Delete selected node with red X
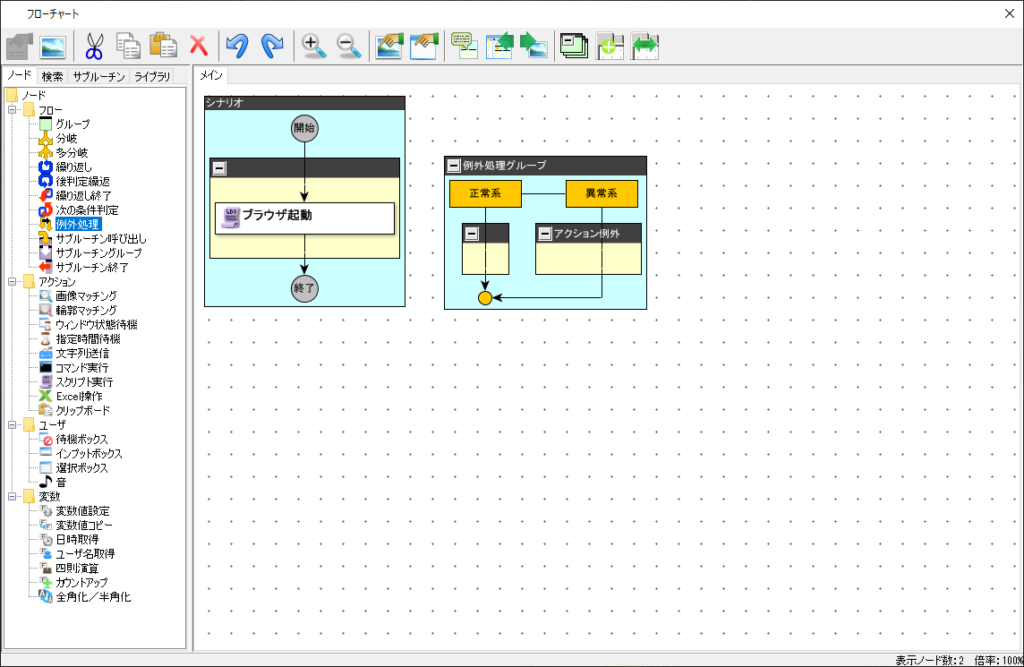The width and height of the screenshot is (1024, 667). (x=199, y=46)
